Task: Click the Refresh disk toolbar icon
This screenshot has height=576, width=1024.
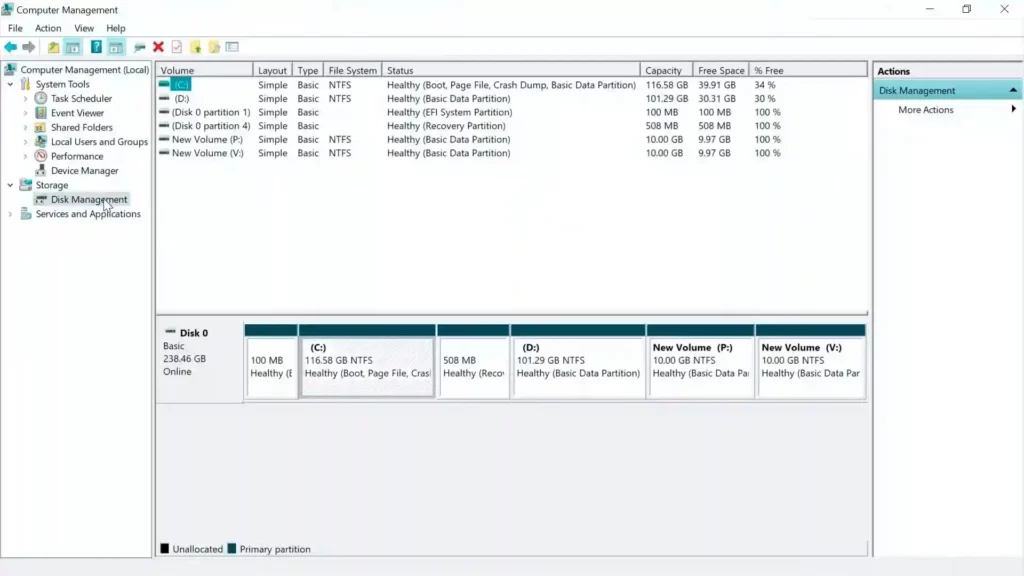Action: [140, 47]
